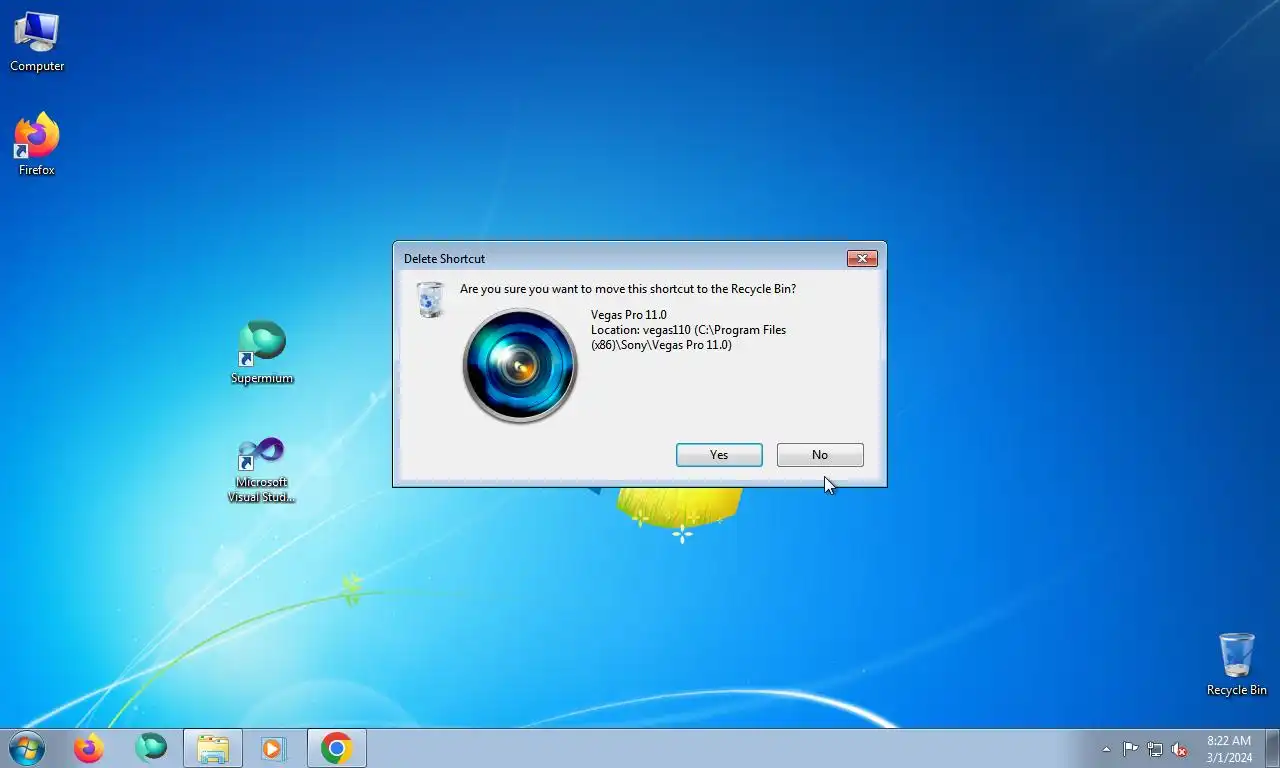Click the muted volume tray icon

coord(1179,749)
